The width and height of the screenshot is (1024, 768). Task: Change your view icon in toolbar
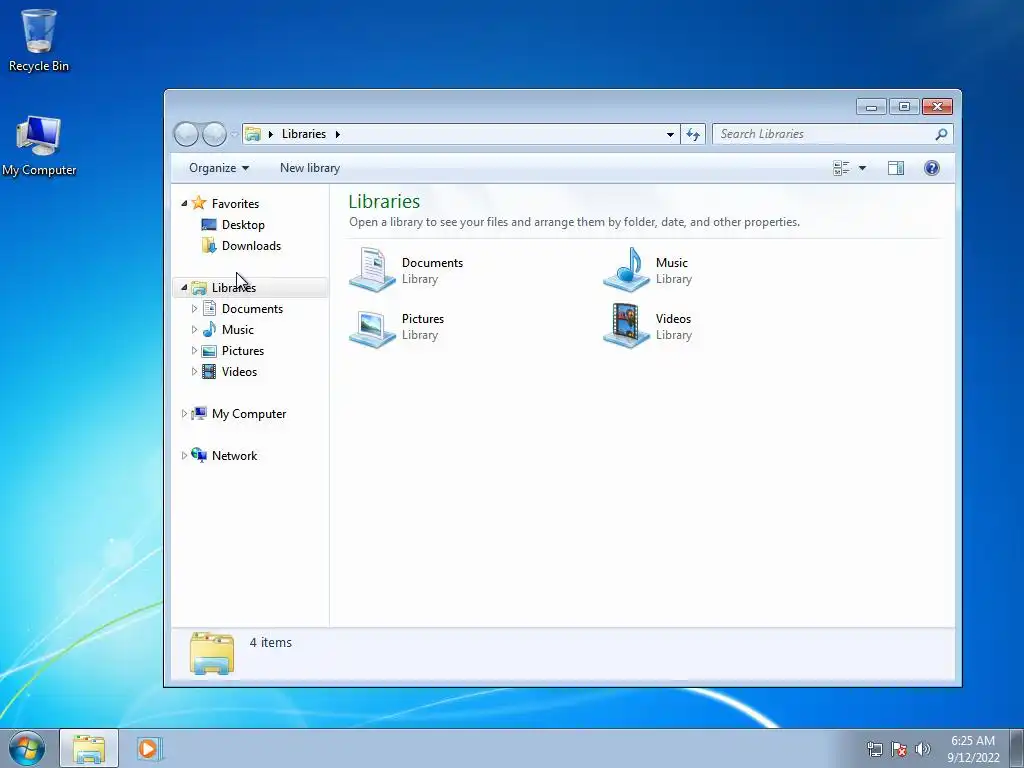[841, 168]
